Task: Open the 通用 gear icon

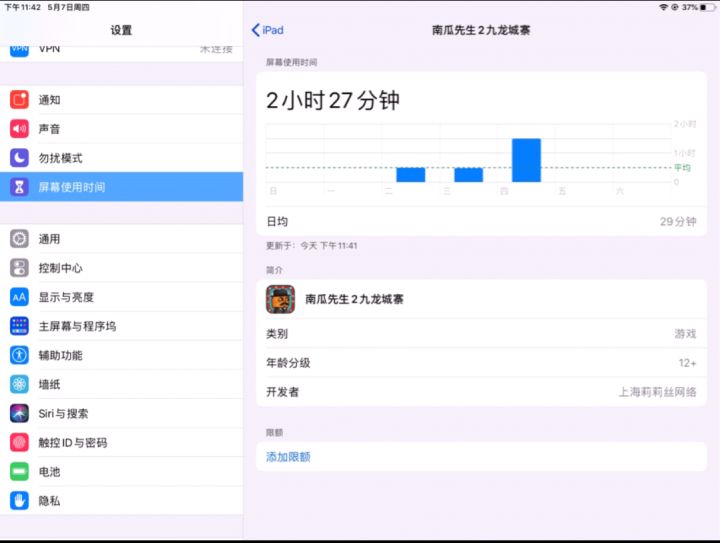Action: 19,239
